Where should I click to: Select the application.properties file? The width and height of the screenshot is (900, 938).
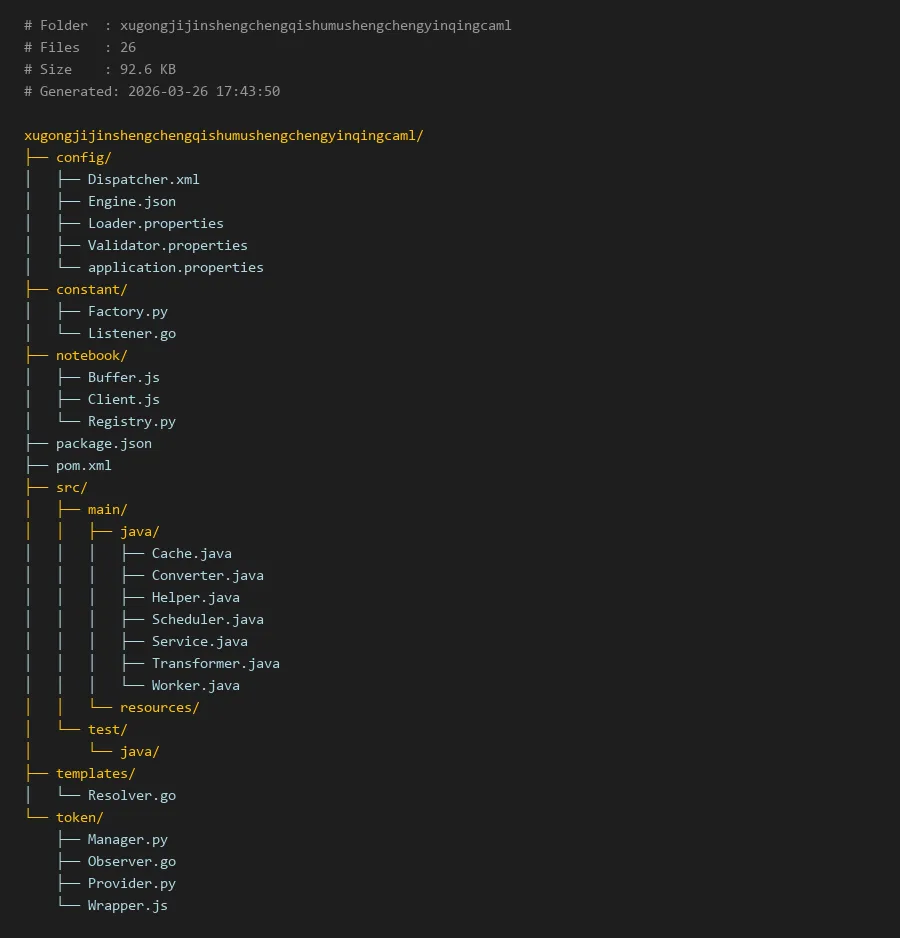point(175,267)
